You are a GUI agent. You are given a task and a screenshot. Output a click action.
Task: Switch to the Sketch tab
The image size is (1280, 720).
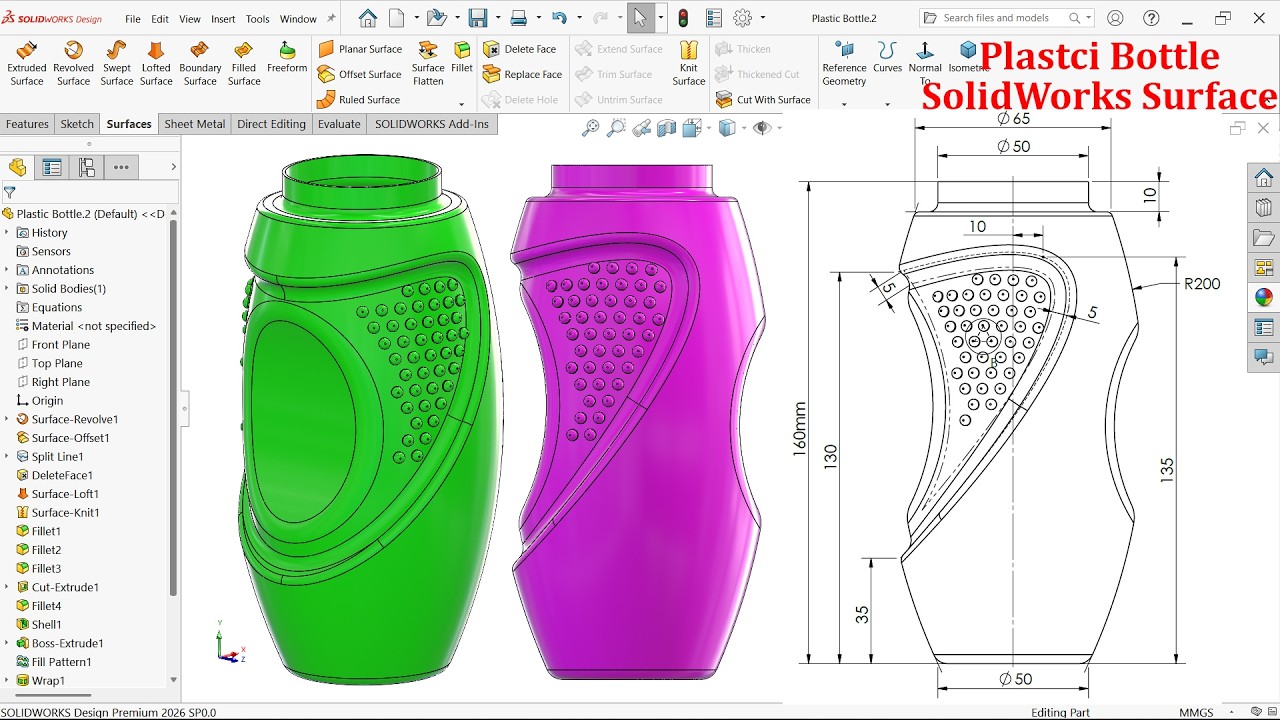click(x=77, y=124)
